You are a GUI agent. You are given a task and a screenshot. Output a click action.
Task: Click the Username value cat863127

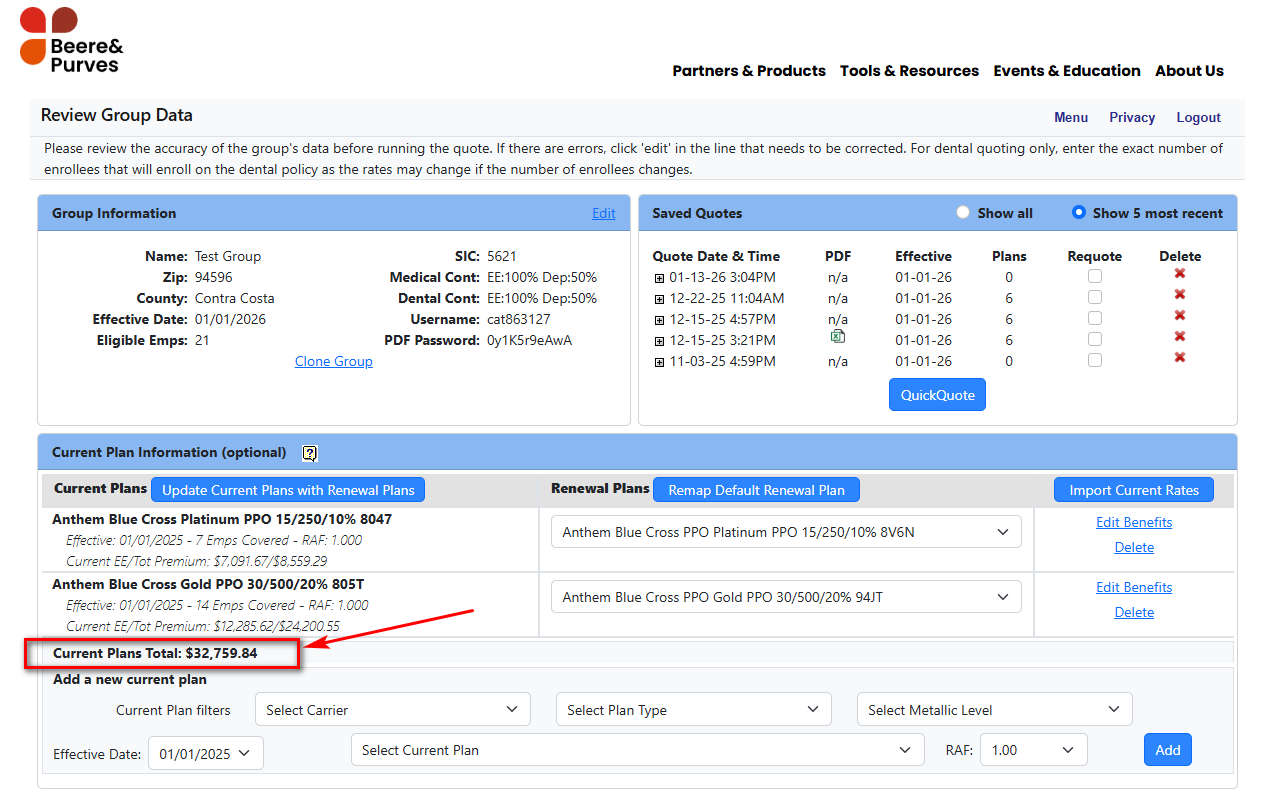518,319
